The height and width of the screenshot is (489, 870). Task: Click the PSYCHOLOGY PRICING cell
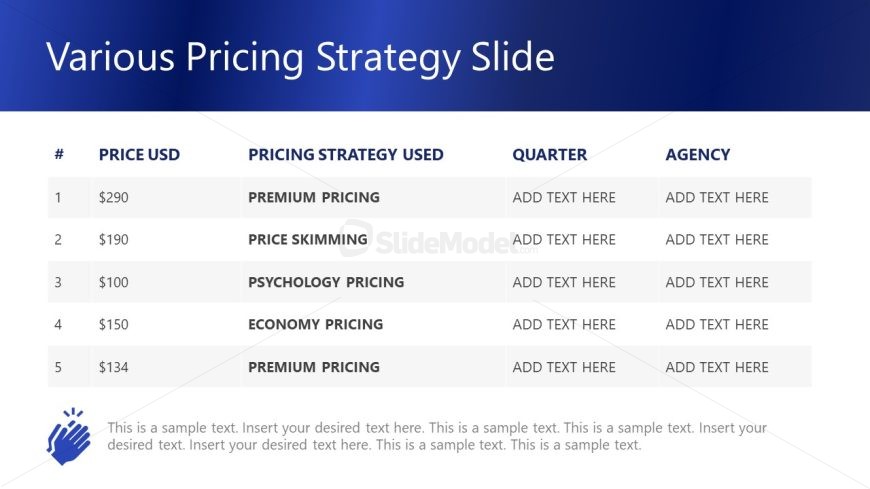point(326,282)
